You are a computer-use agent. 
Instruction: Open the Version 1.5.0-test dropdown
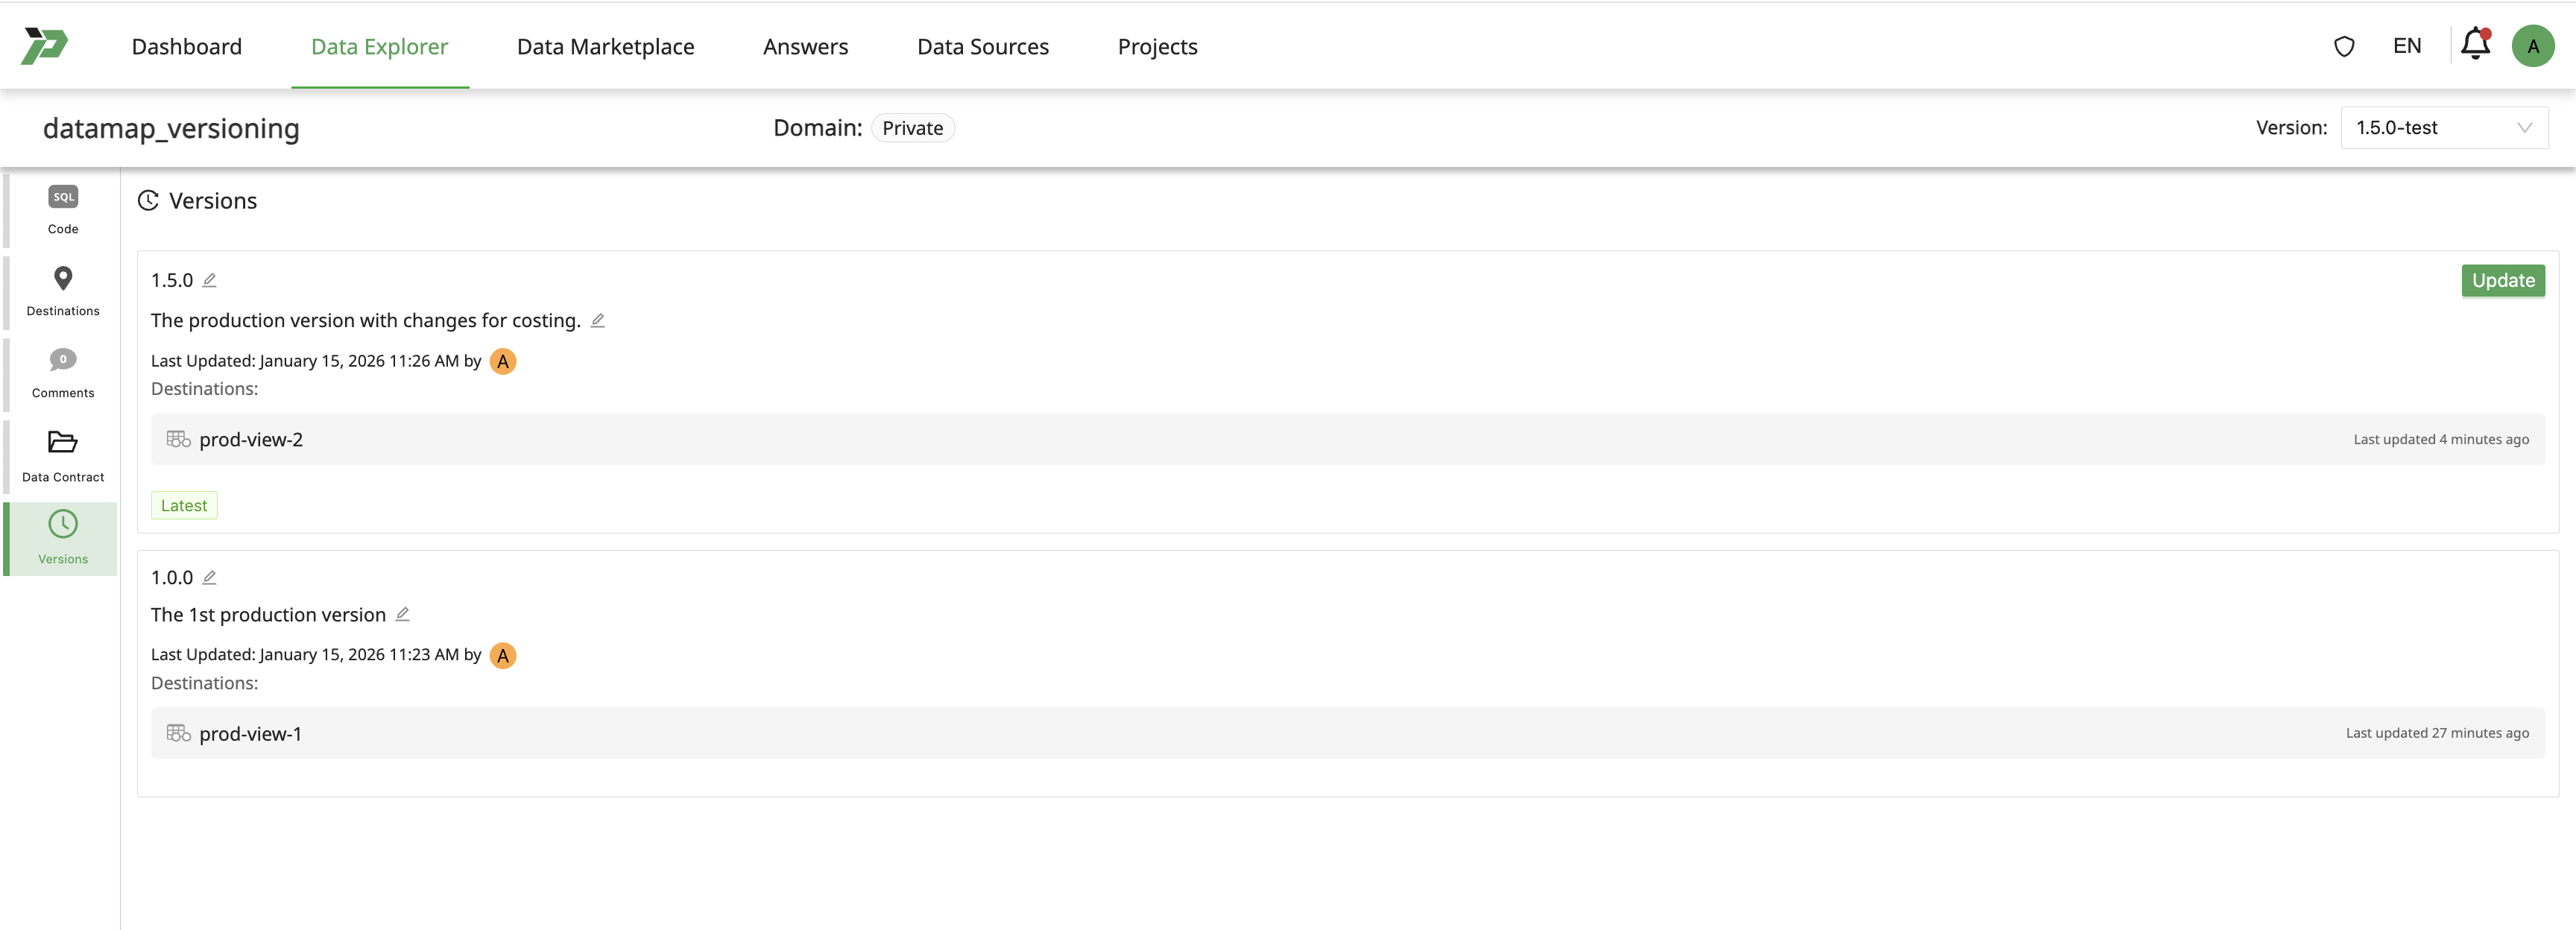[x=2443, y=128]
